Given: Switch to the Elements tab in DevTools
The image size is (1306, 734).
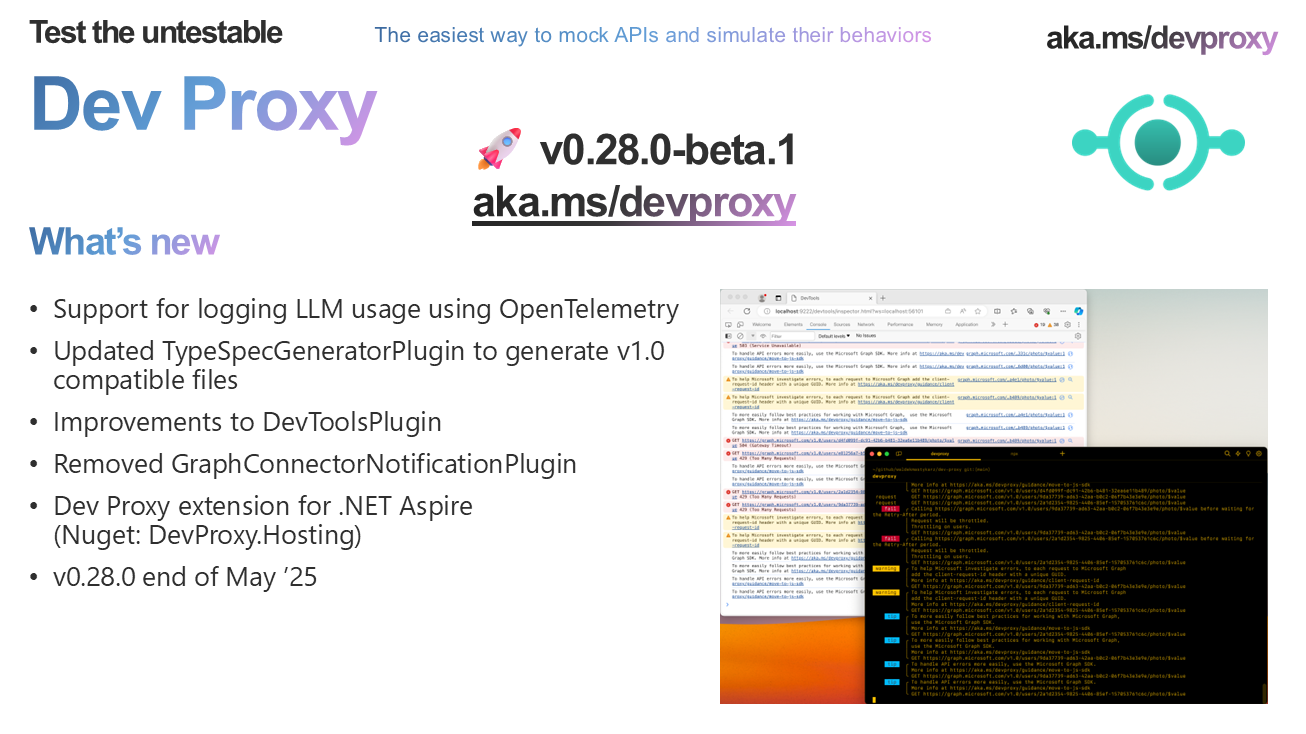Looking at the screenshot, I should pos(793,325).
